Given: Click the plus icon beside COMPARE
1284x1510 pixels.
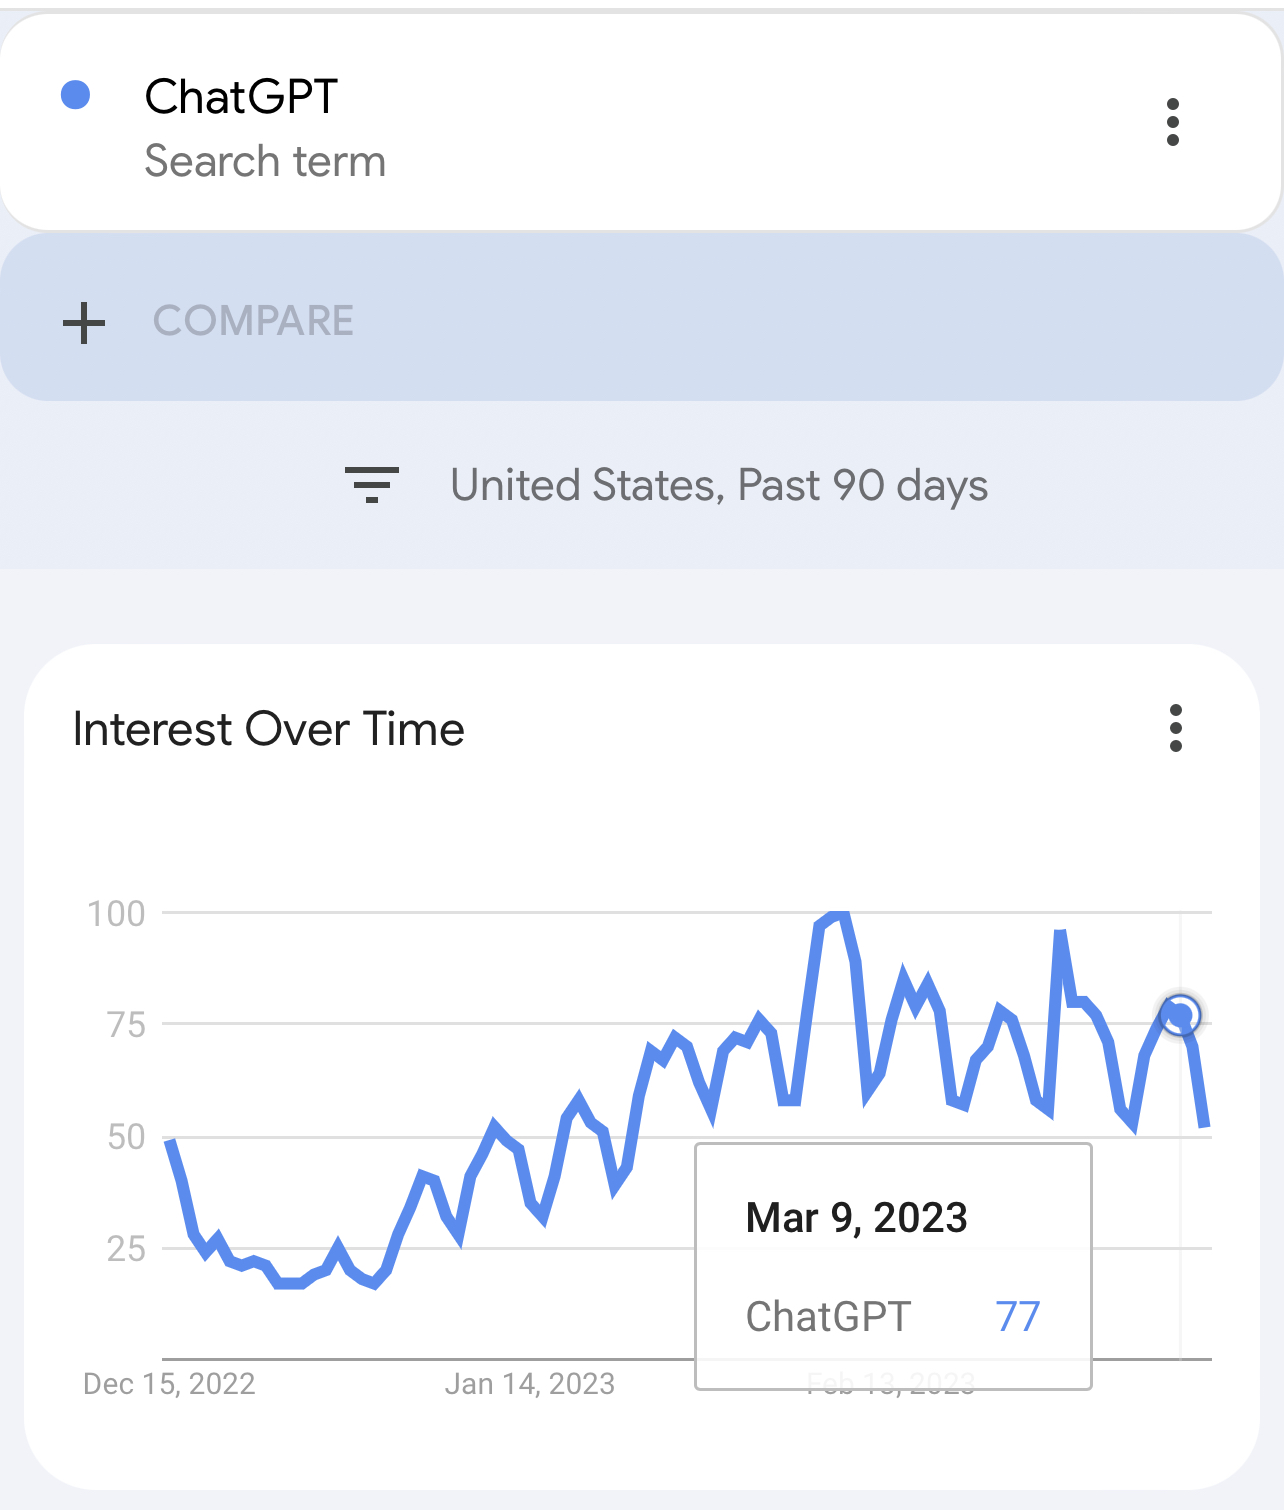Looking at the screenshot, I should tap(84, 323).
